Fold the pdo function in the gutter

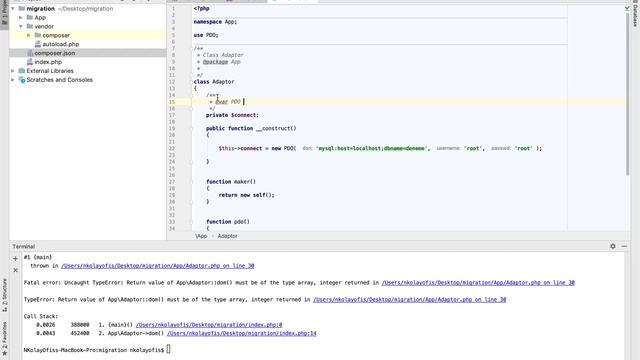191,222
